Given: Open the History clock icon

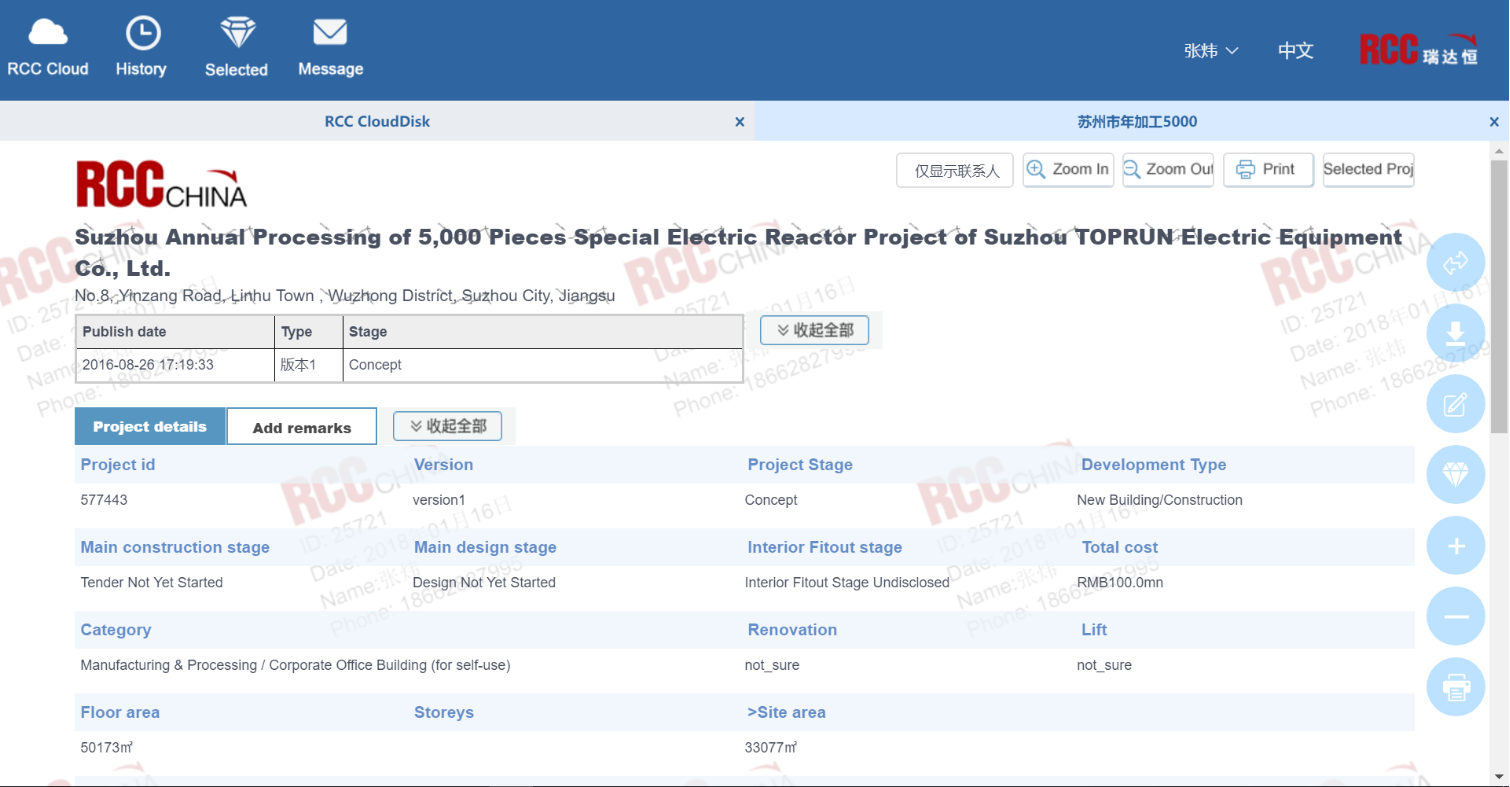Looking at the screenshot, I should pyautogui.click(x=142, y=34).
